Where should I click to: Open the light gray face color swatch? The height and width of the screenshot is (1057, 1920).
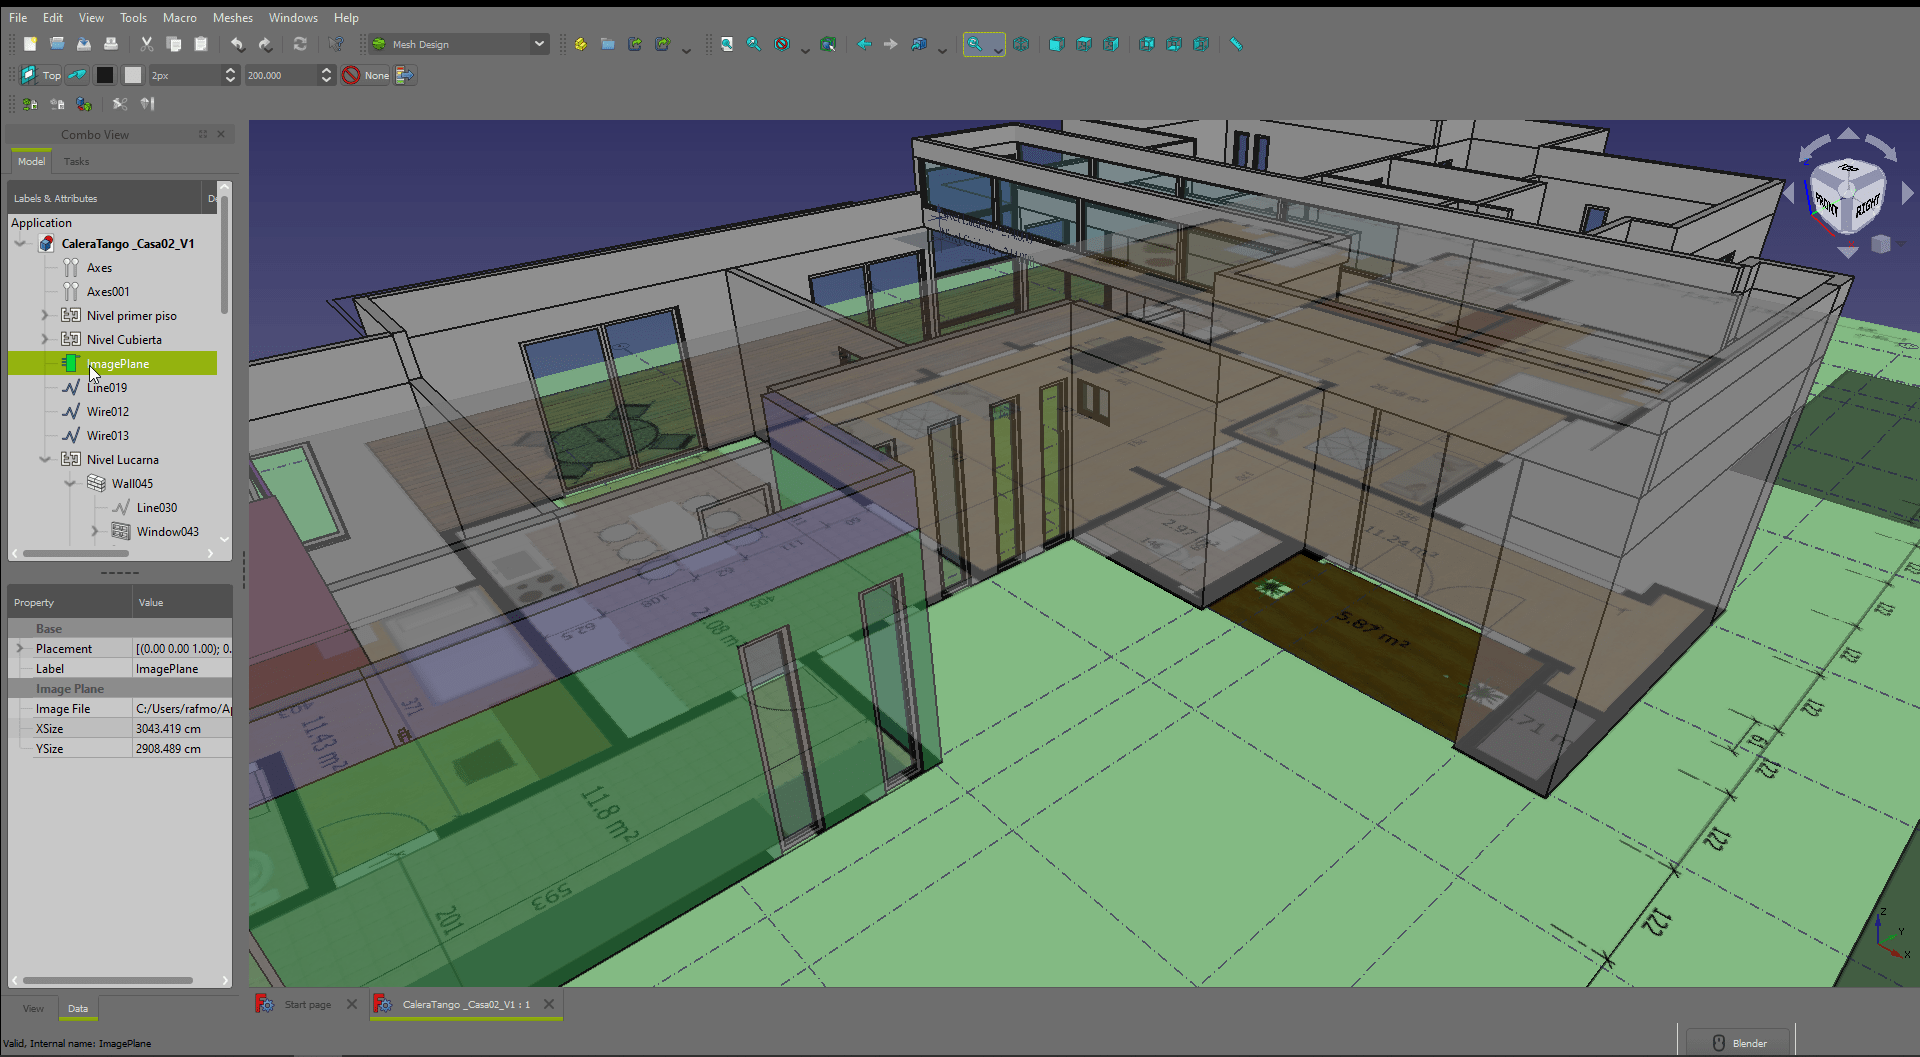point(133,75)
